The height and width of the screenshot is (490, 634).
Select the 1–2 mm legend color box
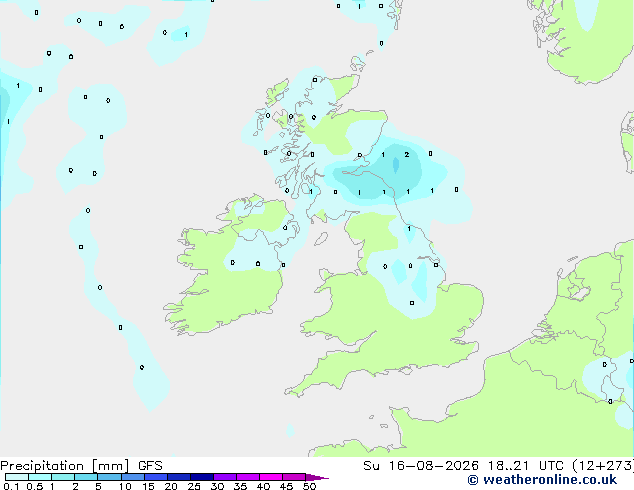click(x=63, y=477)
